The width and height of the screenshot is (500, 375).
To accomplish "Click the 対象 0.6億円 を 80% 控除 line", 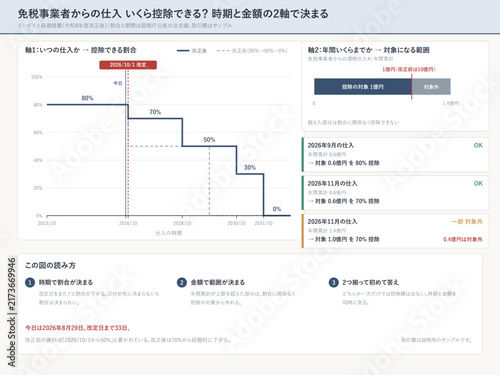I will click(344, 163).
